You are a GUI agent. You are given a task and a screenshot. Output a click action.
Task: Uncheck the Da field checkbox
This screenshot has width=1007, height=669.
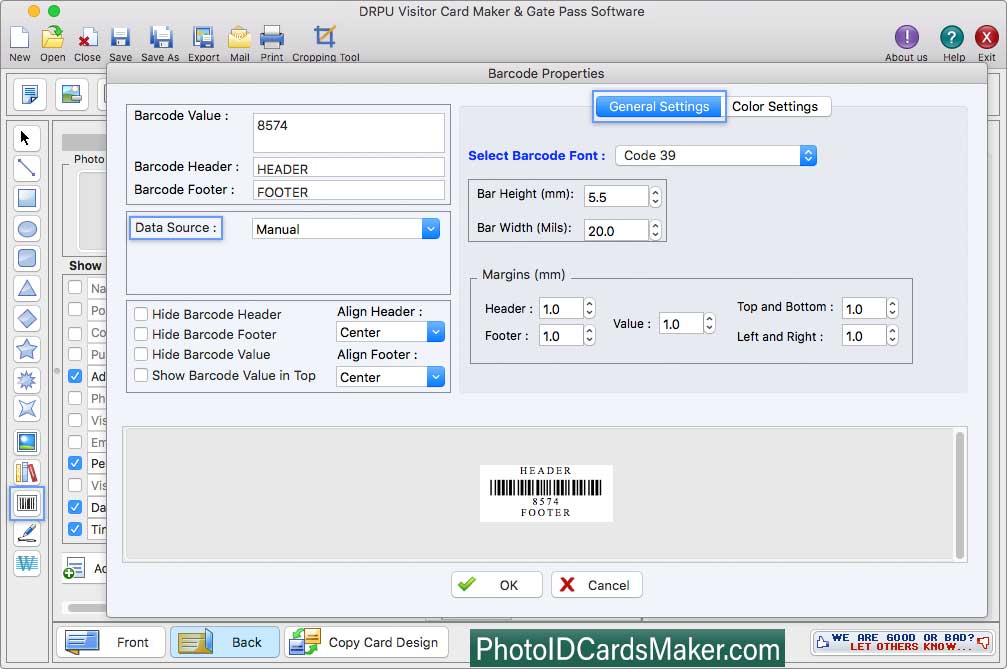click(75, 507)
